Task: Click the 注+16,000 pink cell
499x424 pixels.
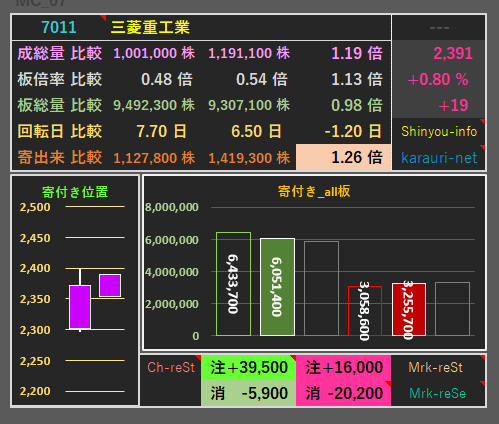Action: pyautogui.click(x=343, y=367)
